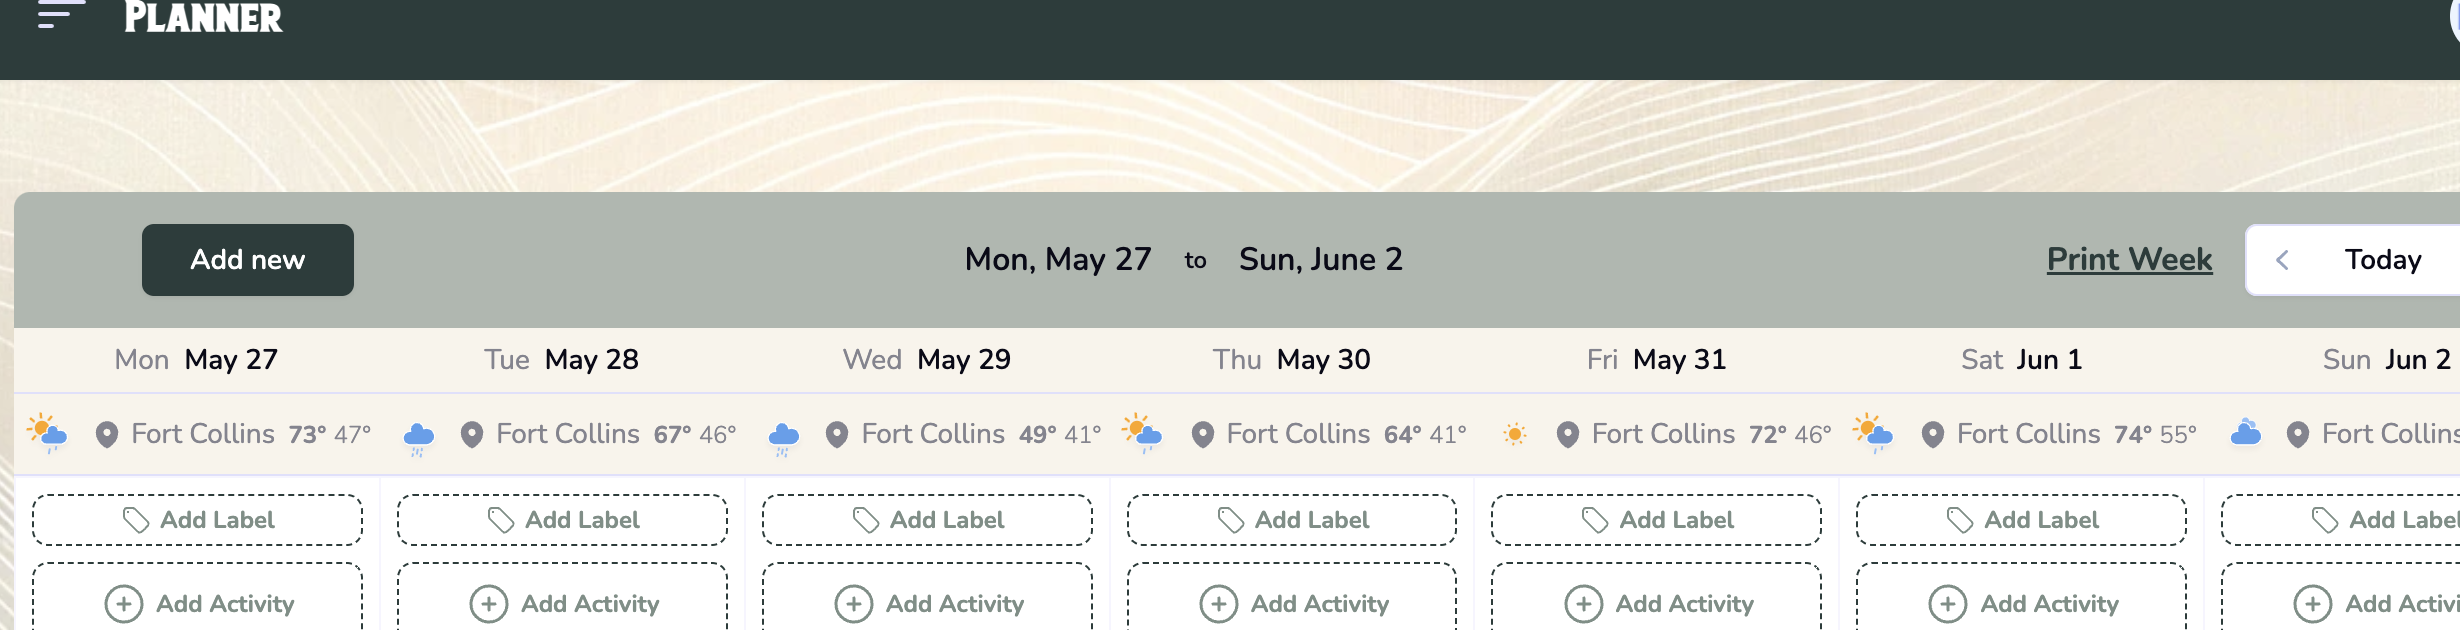Viewport: 2460px width, 630px height.
Task: Click Monday's partly cloudy weather icon
Action: coord(47,433)
